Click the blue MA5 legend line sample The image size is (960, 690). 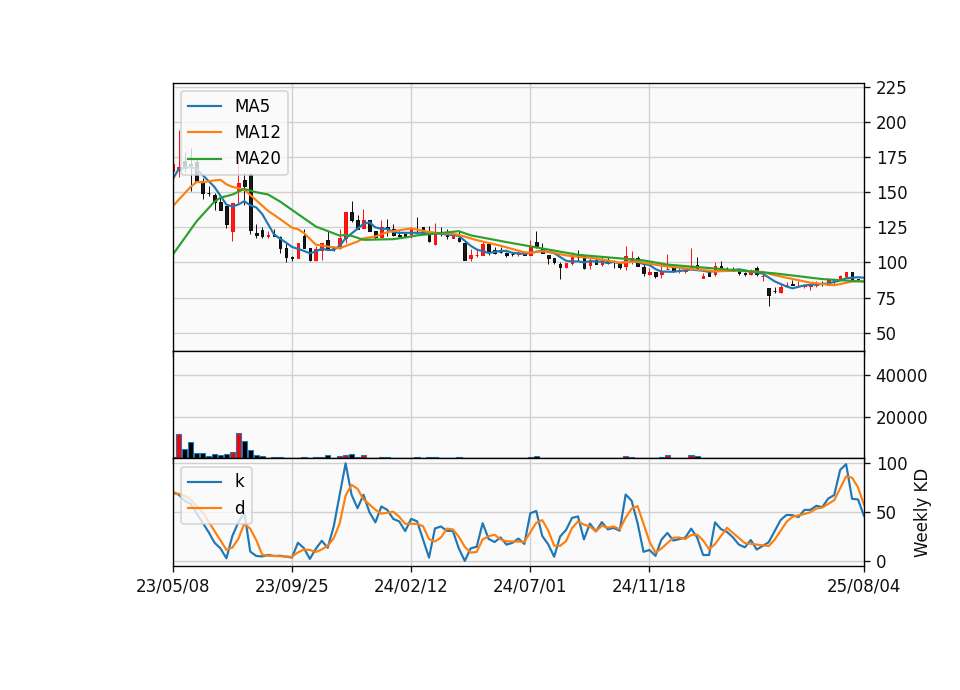204,107
